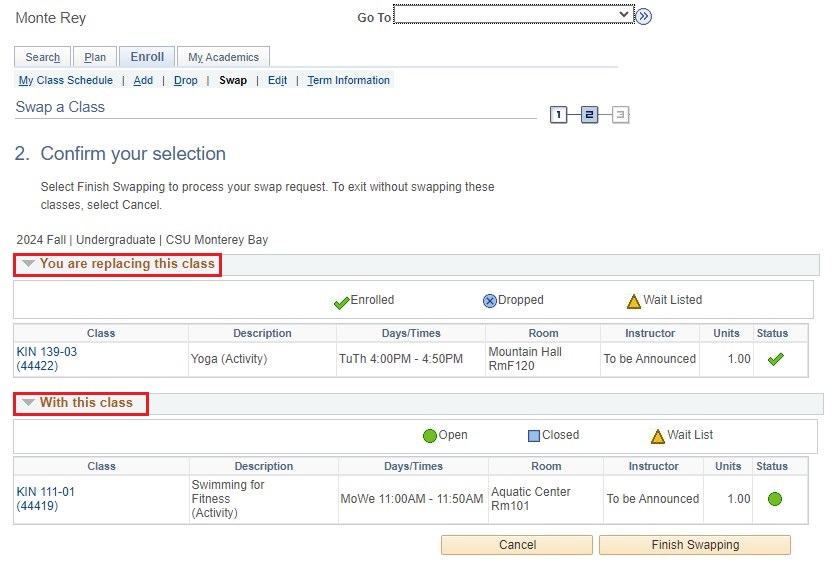The image size is (833, 571).
Task: Open the Term Information link
Action: coord(348,81)
